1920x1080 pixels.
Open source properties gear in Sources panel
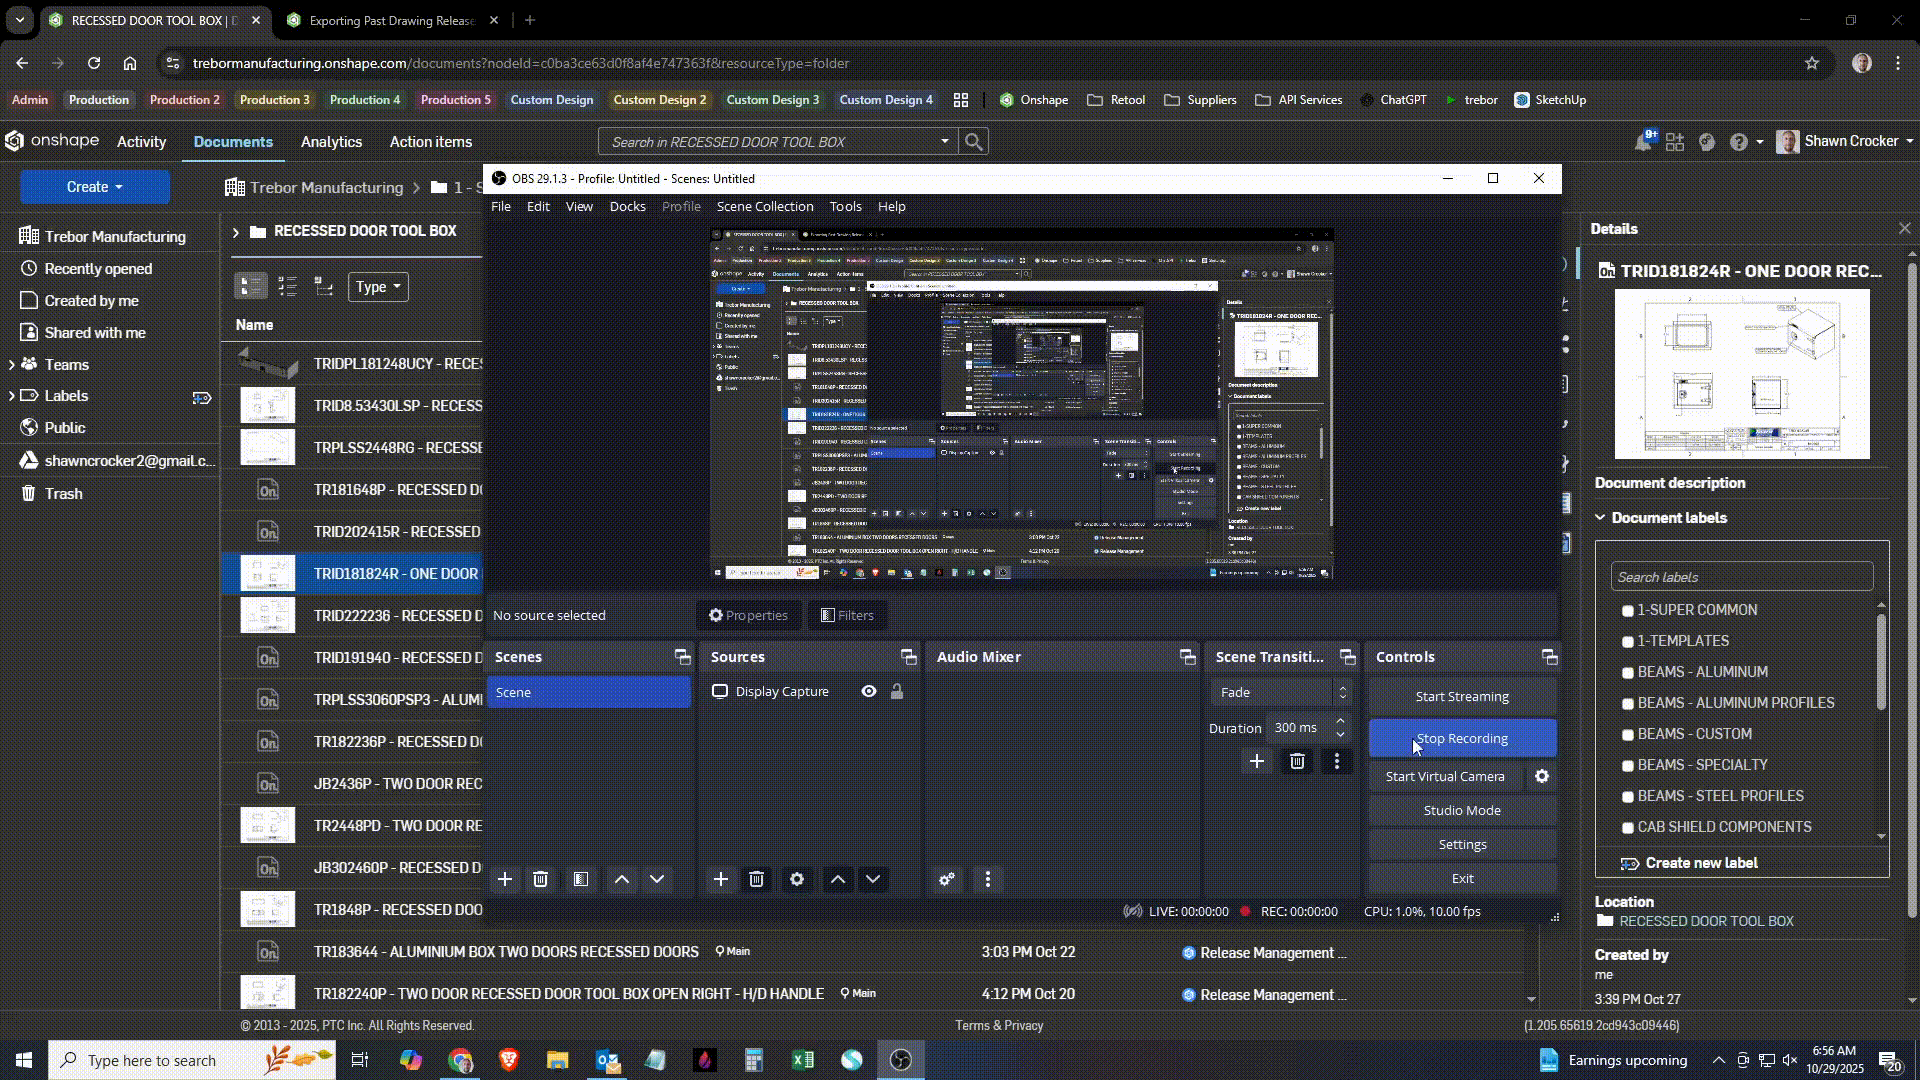797,879
